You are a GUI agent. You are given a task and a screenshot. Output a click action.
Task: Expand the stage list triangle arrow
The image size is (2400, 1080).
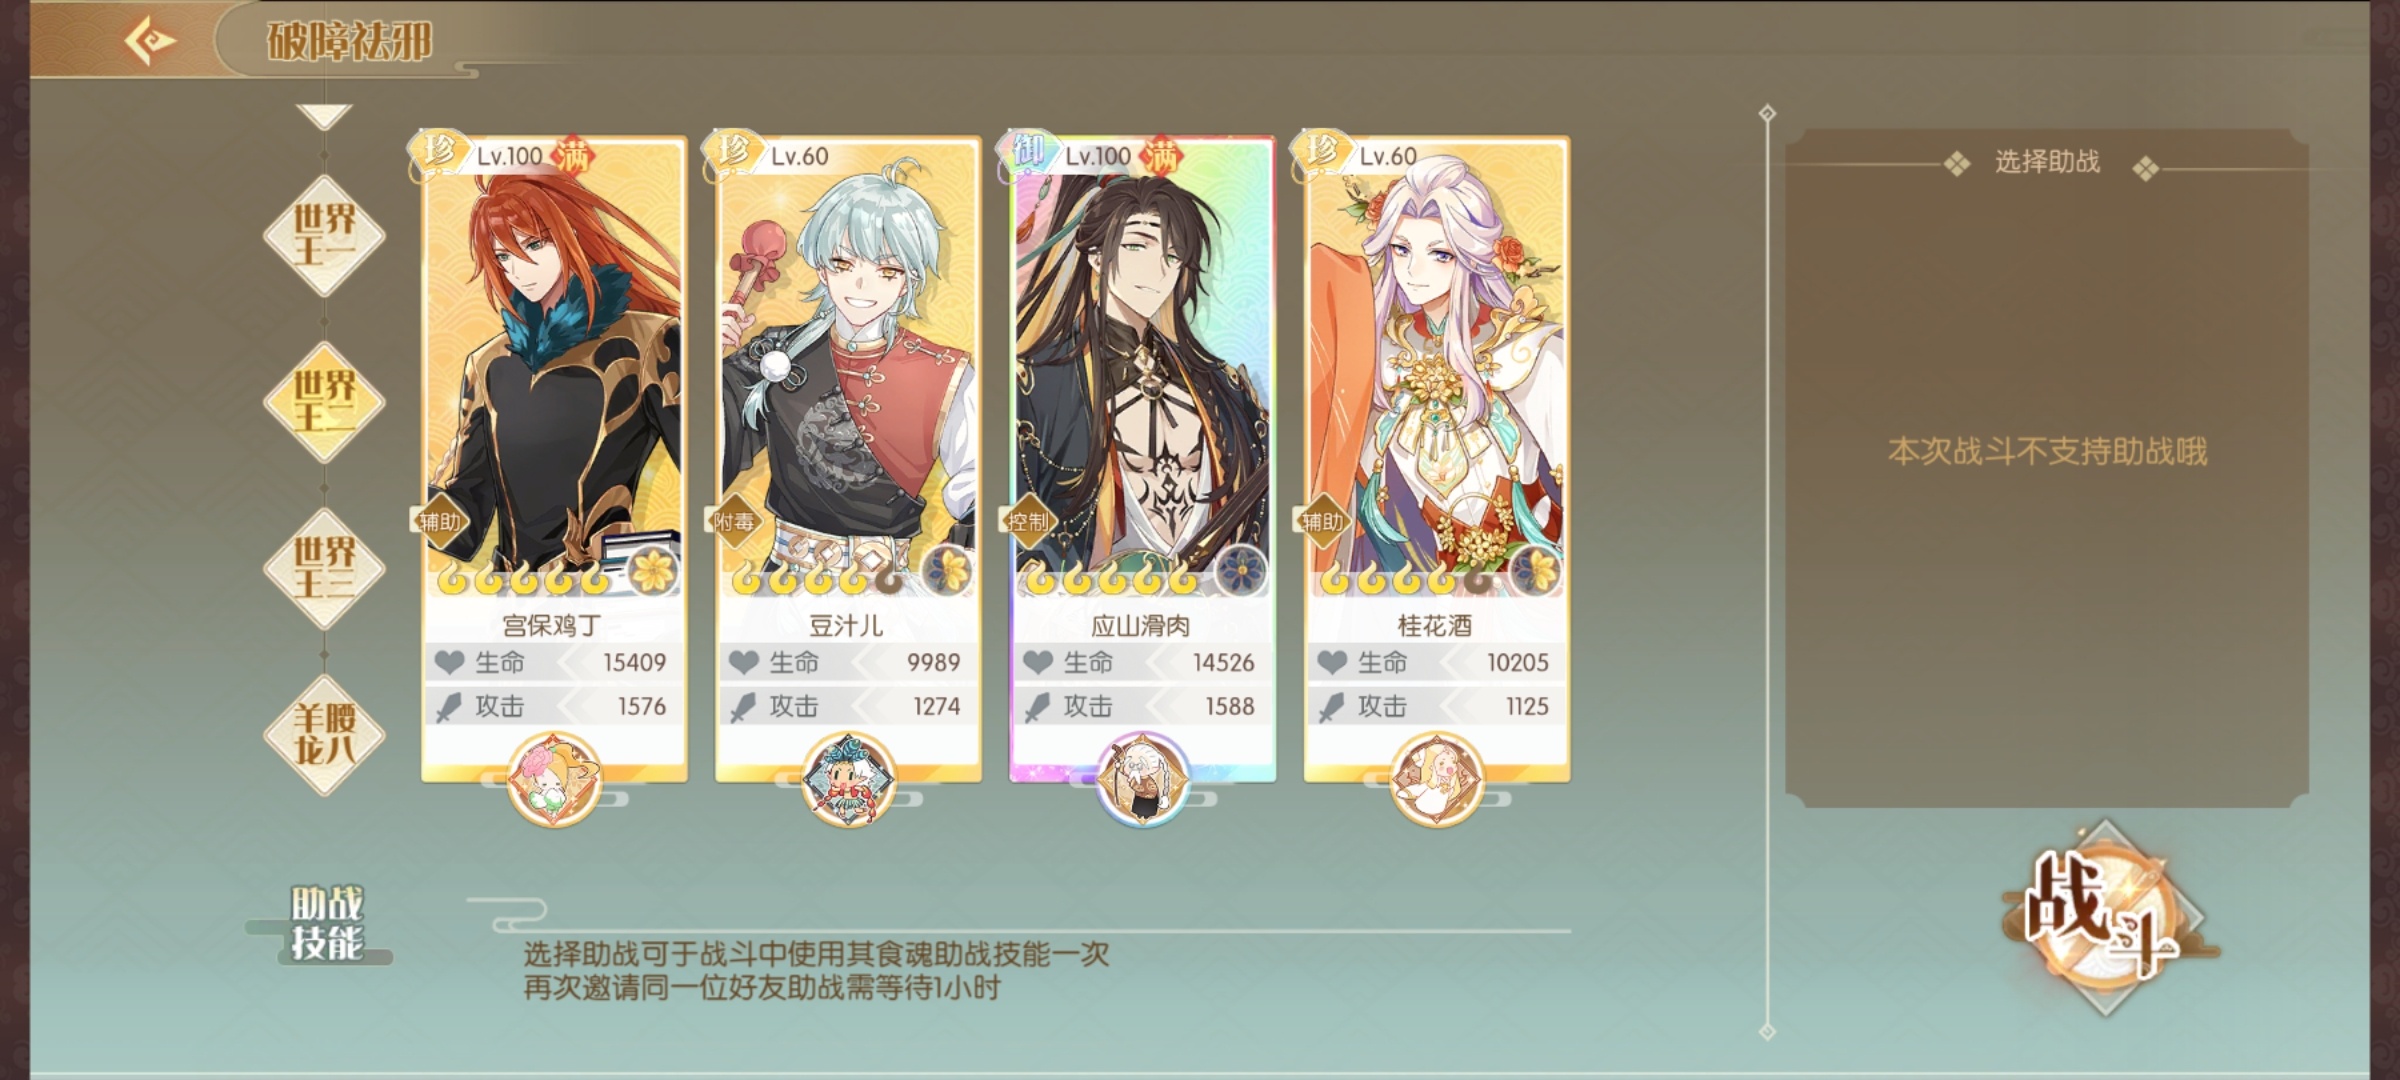click(324, 116)
